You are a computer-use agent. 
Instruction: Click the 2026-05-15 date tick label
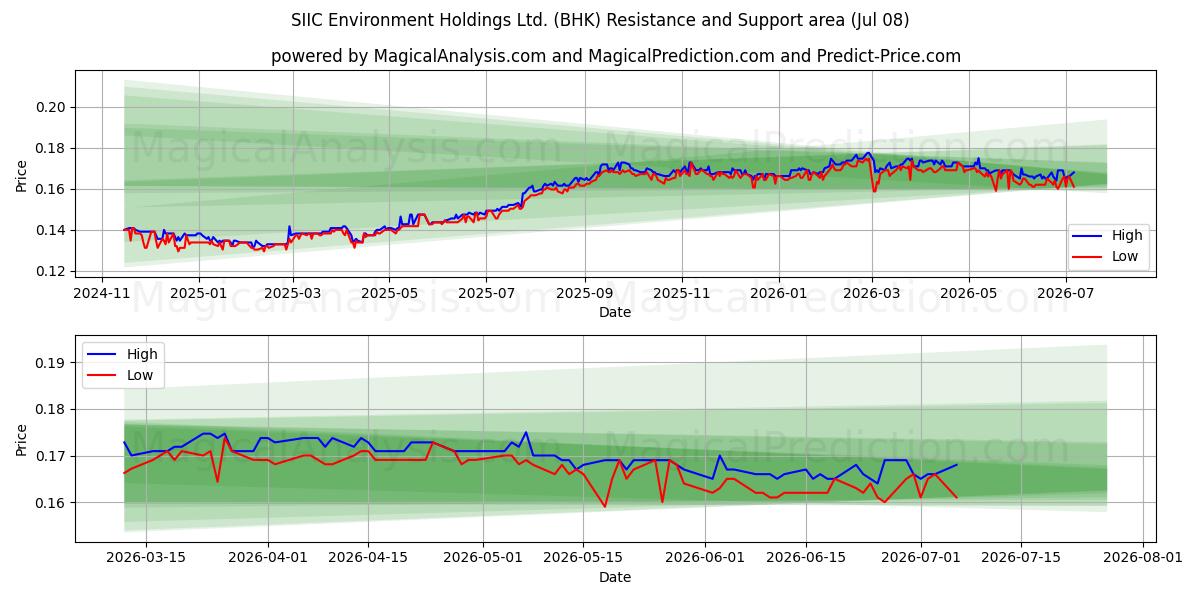[583, 558]
